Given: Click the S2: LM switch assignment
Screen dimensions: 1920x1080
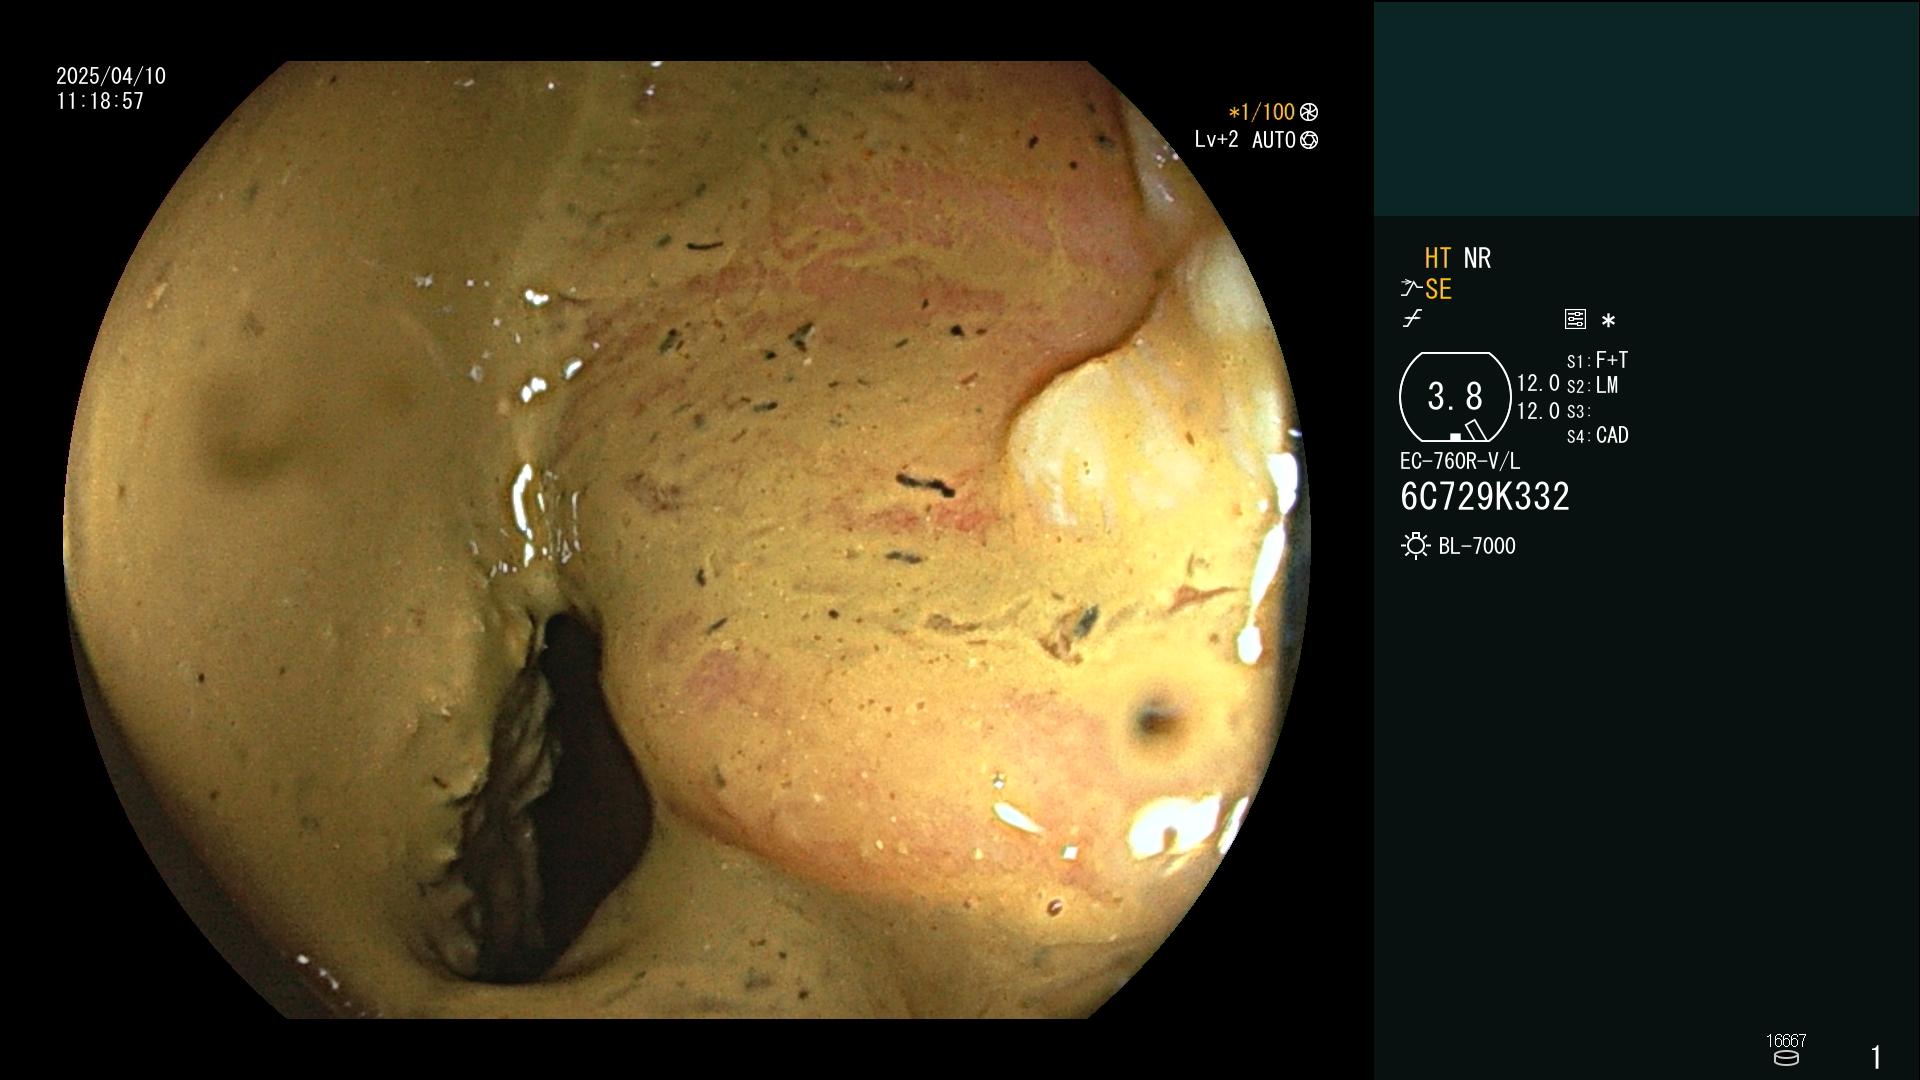Looking at the screenshot, I should [x=1592, y=385].
